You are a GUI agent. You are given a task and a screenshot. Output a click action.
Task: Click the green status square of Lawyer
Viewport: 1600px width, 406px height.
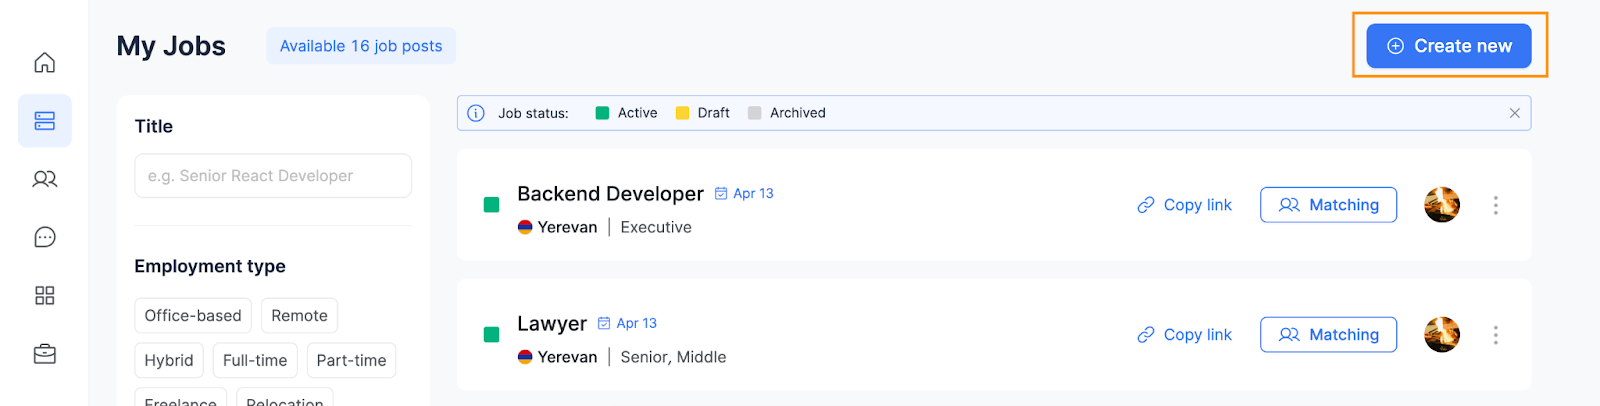491,335
